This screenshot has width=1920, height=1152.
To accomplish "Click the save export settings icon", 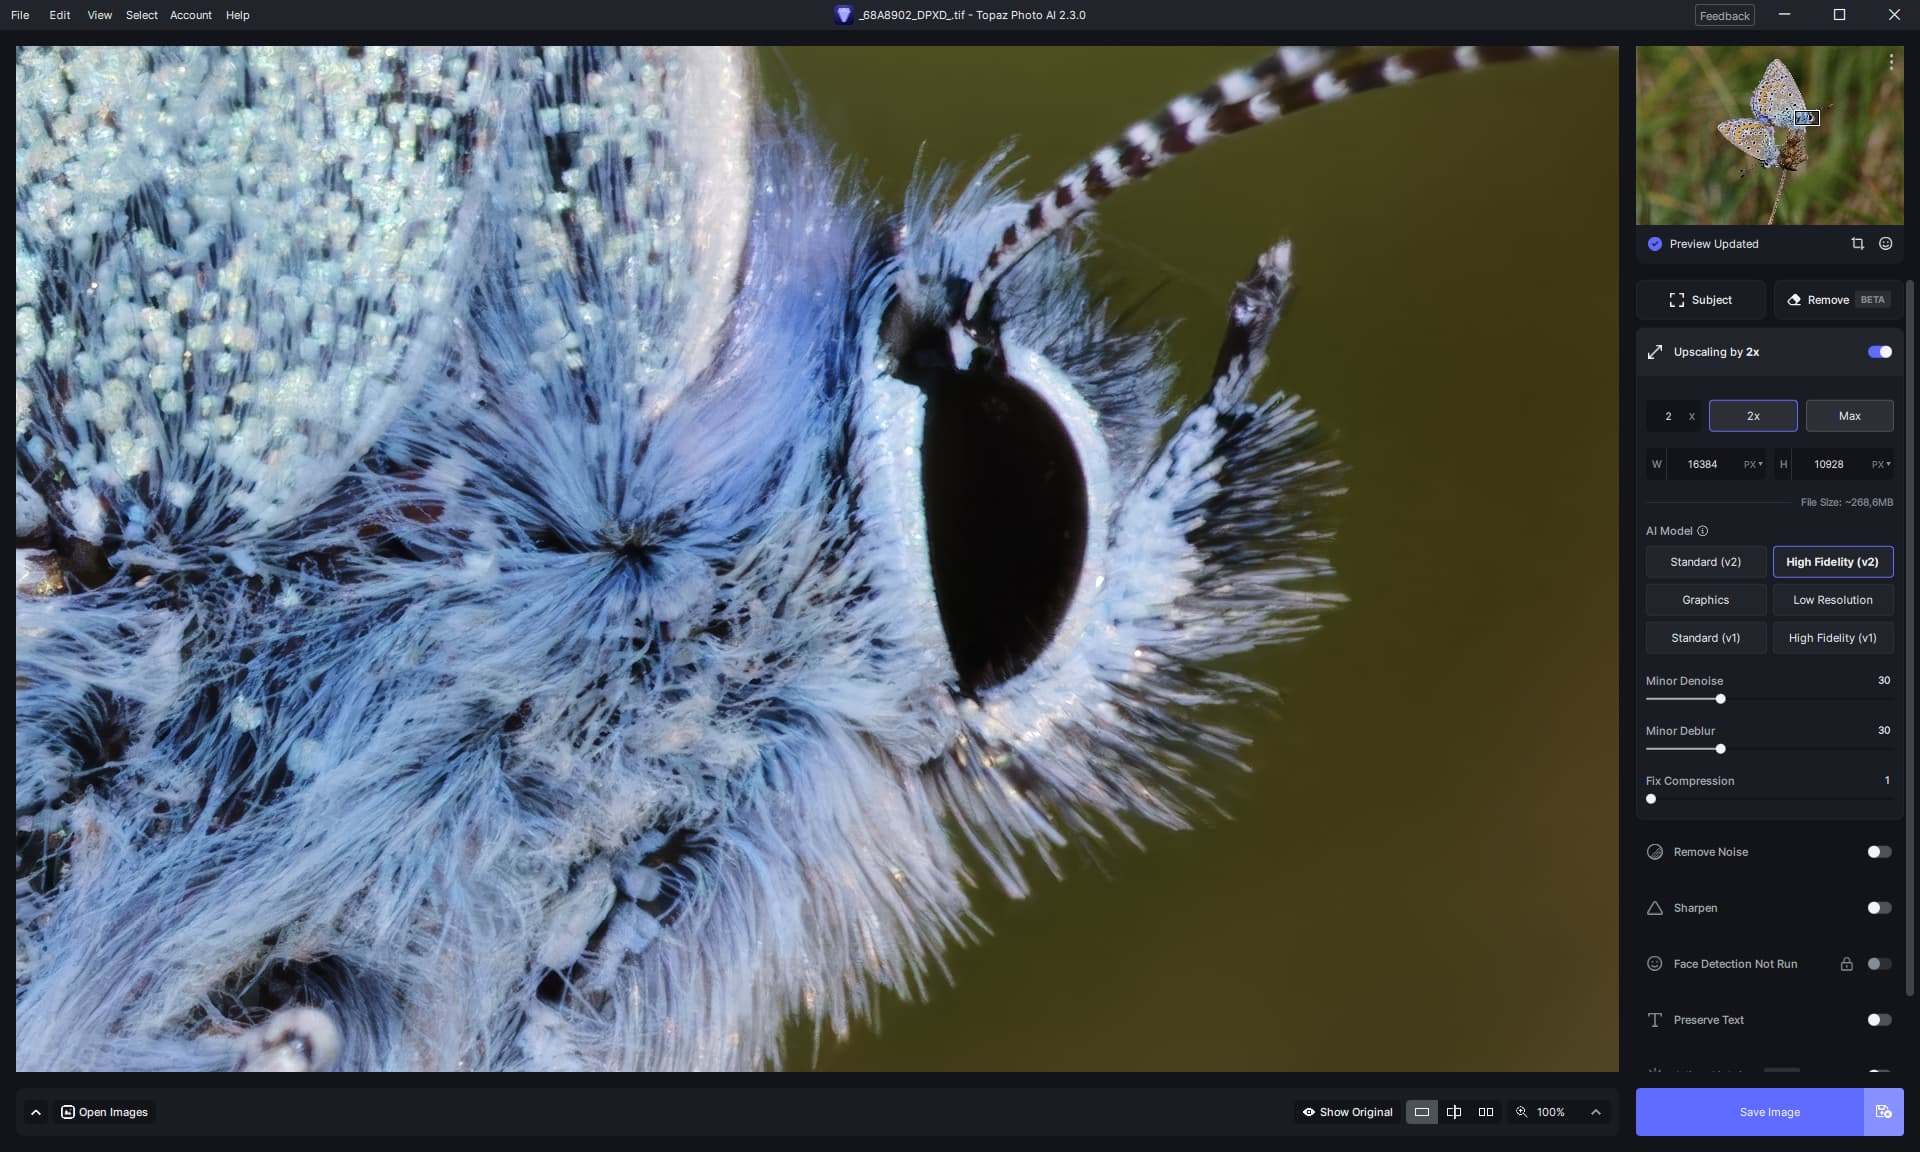I will (1883, 1112).
